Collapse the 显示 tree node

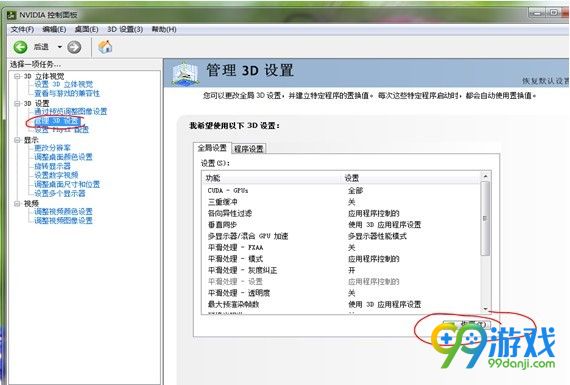[x=17, y=140]
